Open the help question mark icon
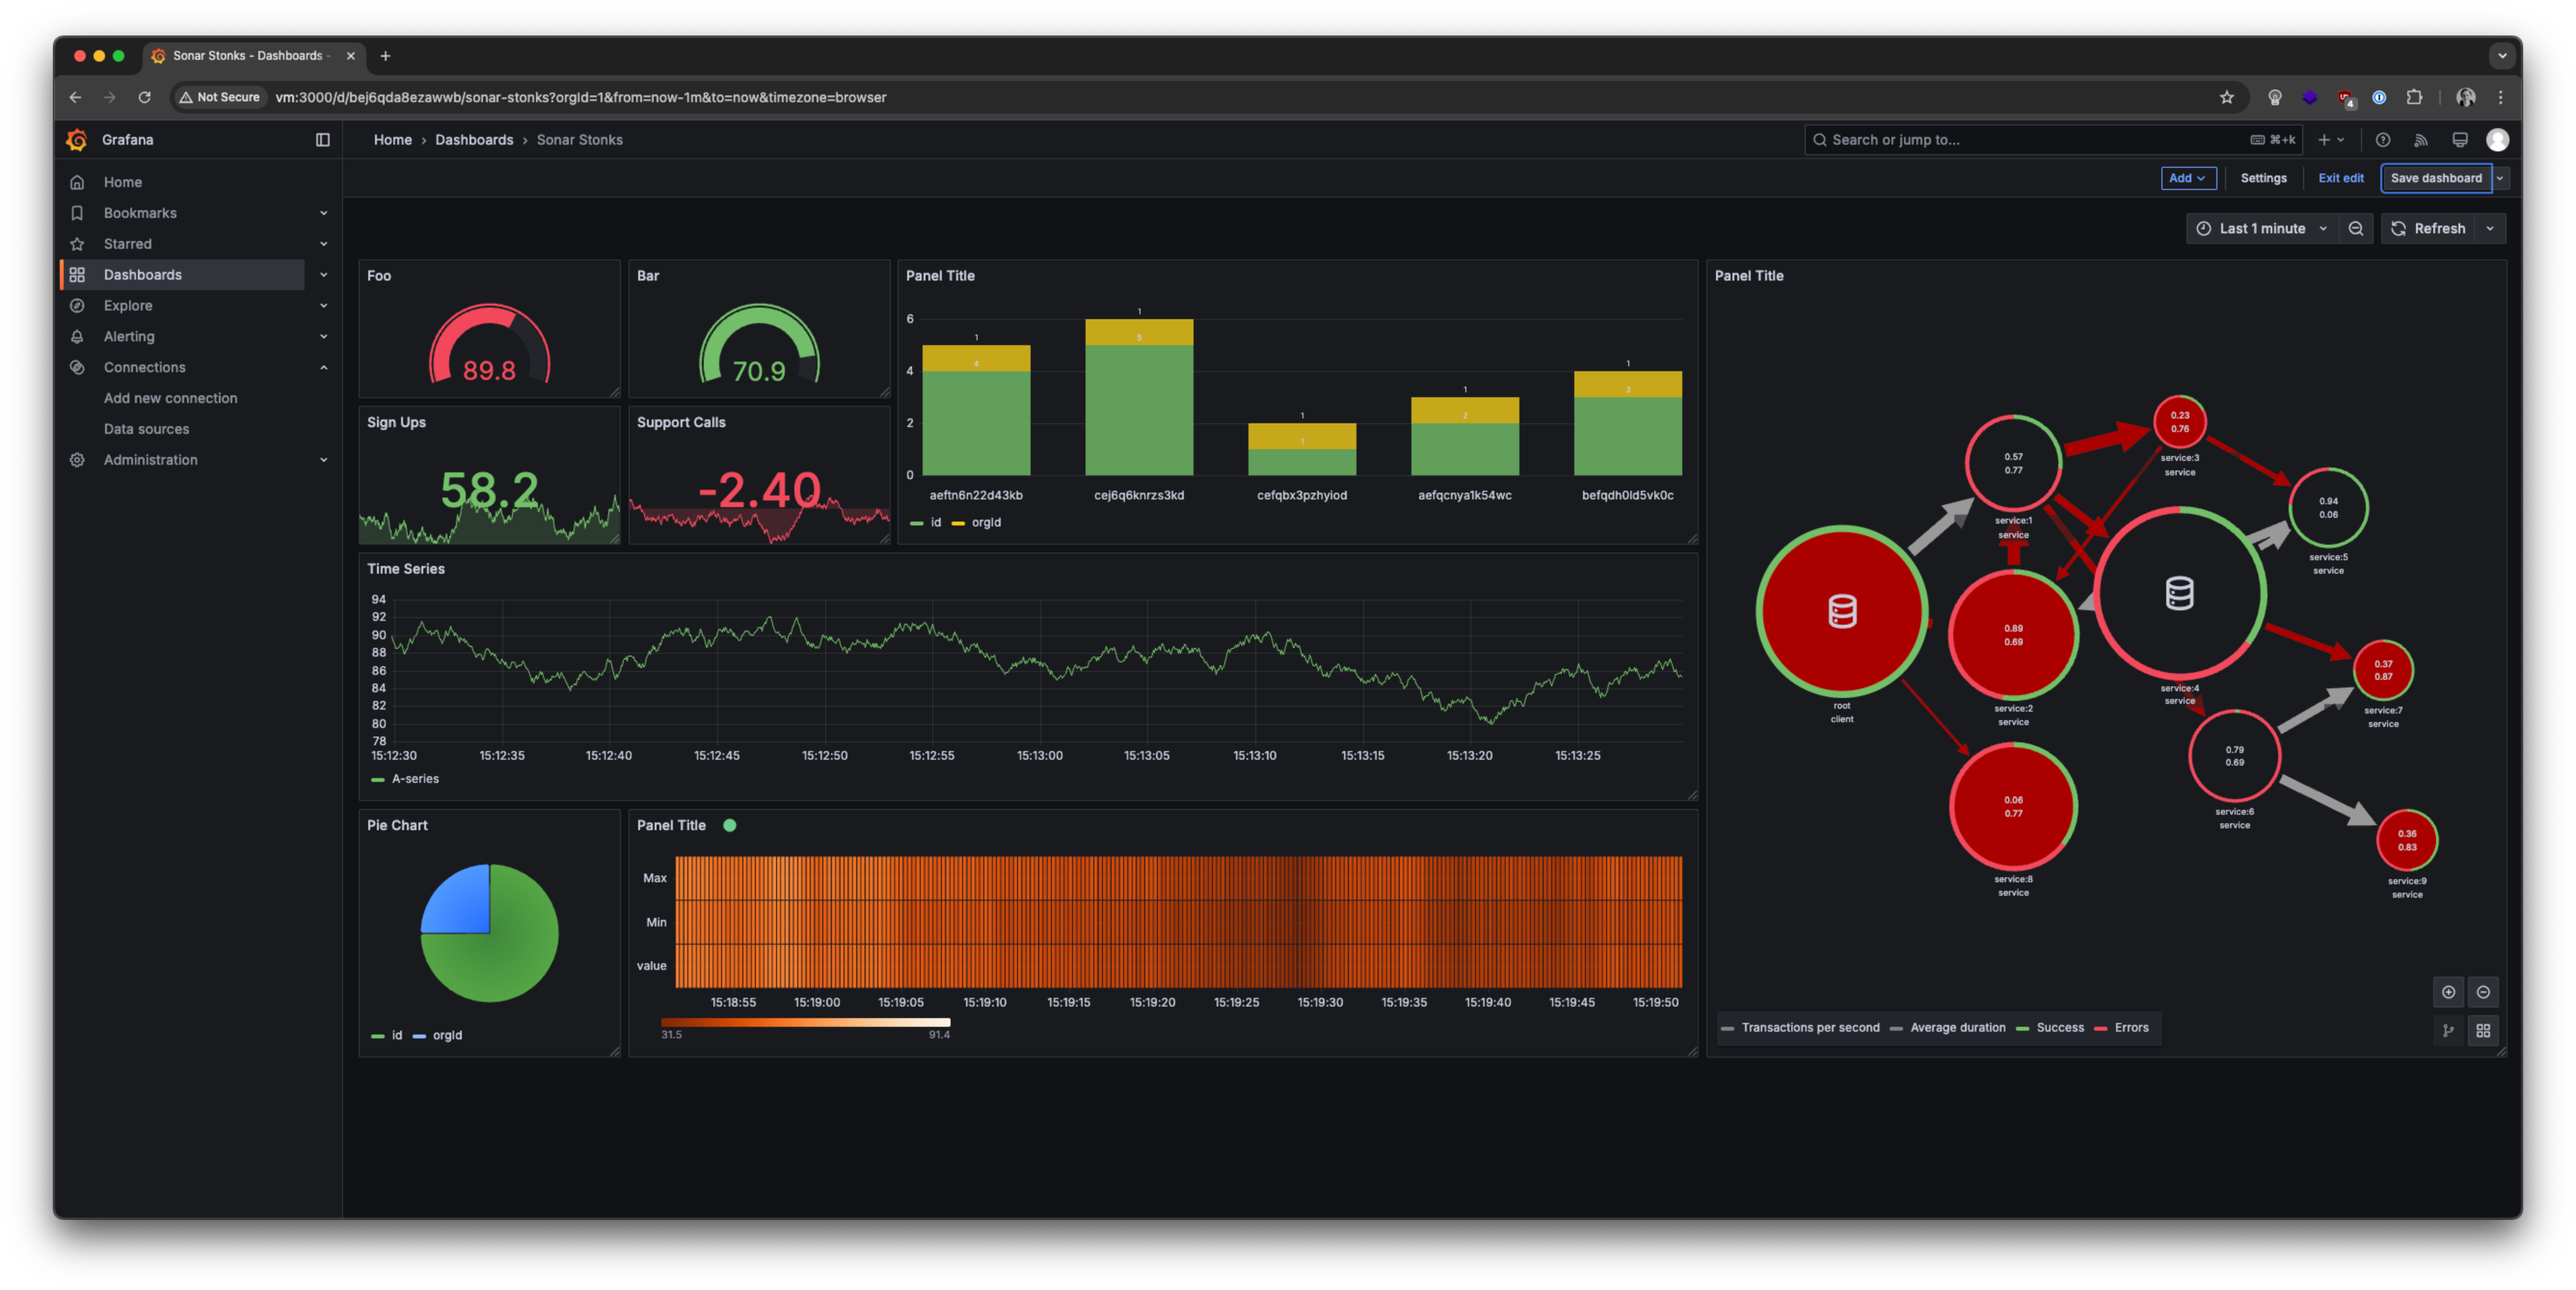2576x1290 pixels. tap(2383, 140)
